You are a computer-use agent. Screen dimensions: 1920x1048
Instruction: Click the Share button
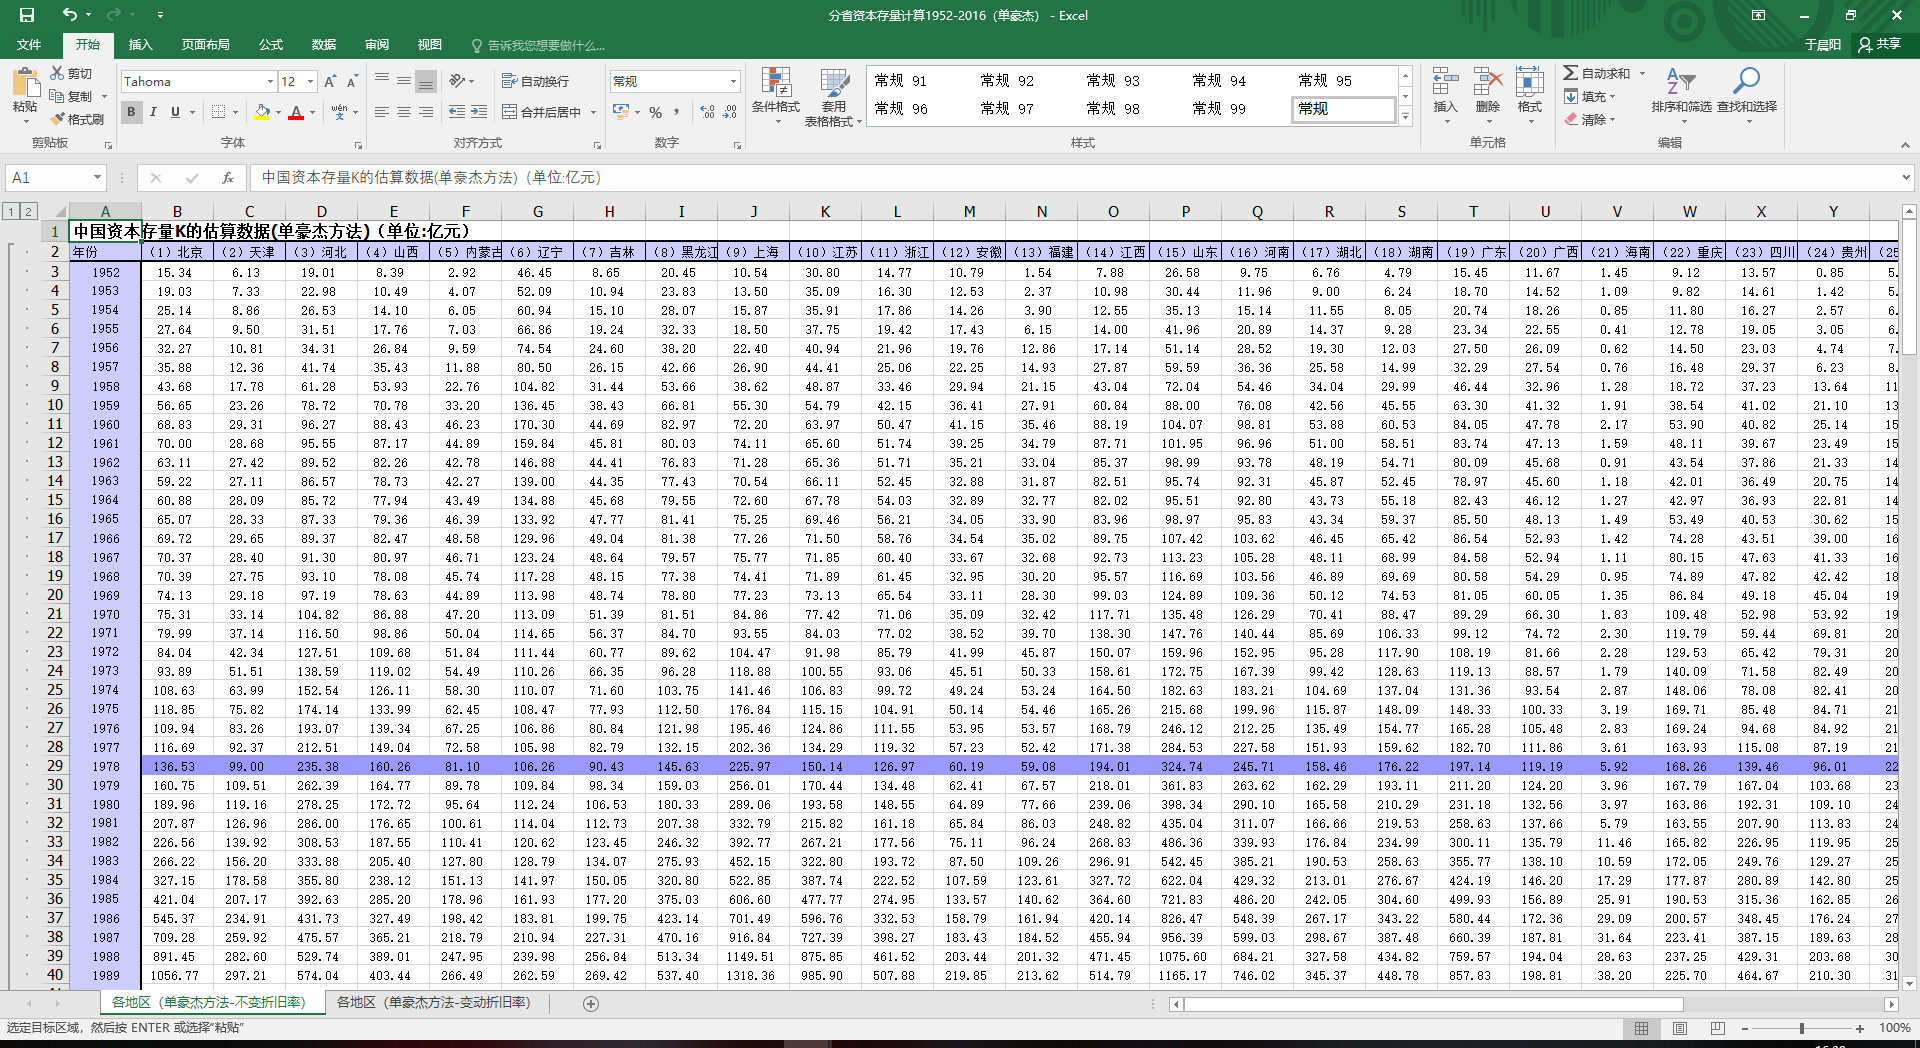[x=1880, y=45]
